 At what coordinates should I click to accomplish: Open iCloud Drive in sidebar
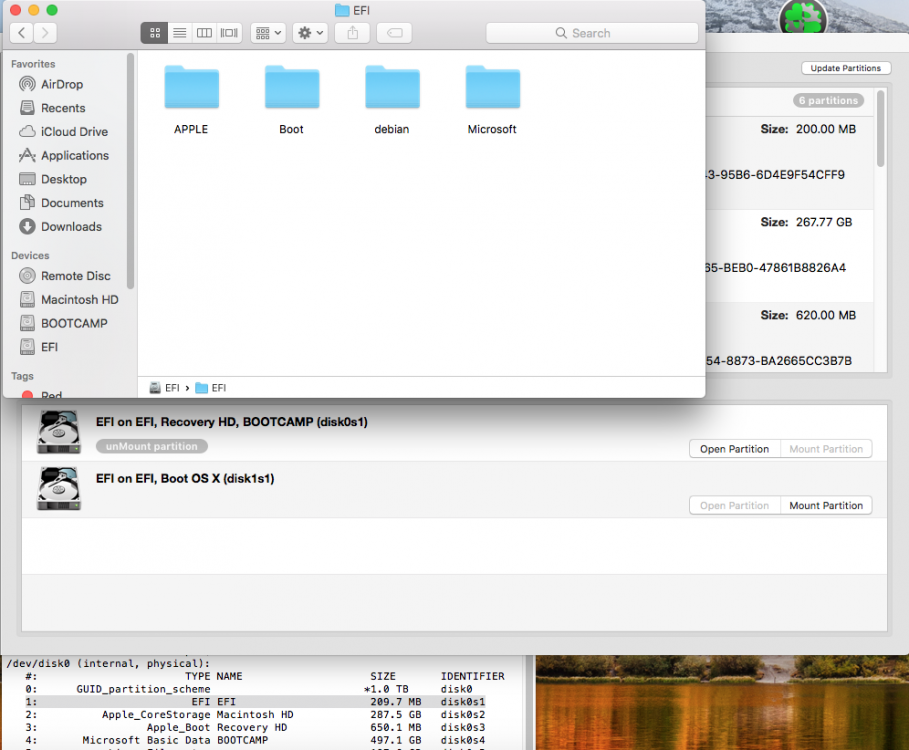click(74, 132)
